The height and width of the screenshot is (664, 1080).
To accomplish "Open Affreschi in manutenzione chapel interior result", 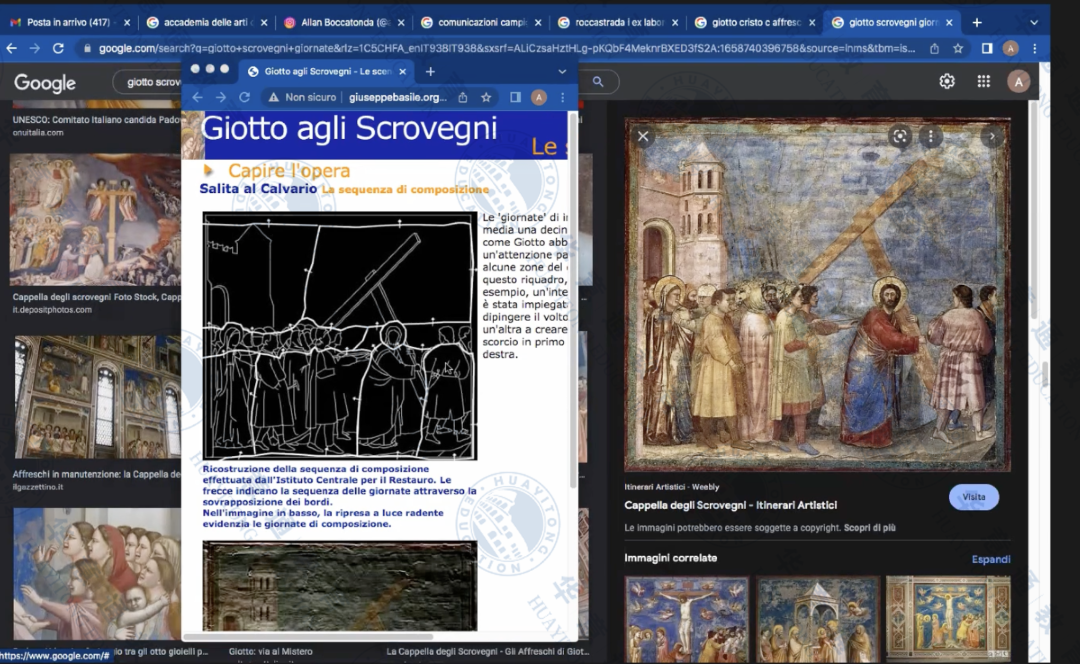I will (x=97, y=397).
